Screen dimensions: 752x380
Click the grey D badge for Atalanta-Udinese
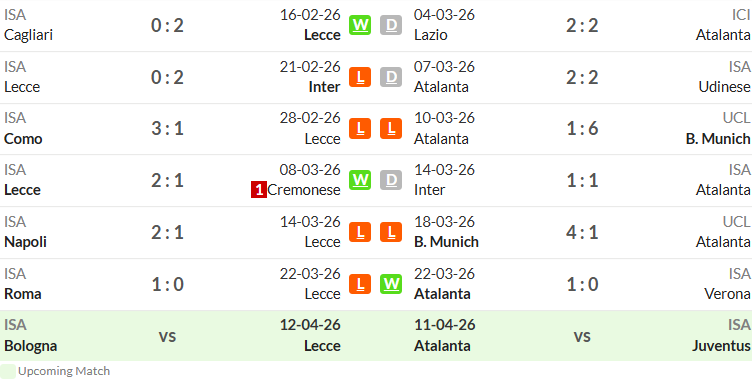pos(391,77)
